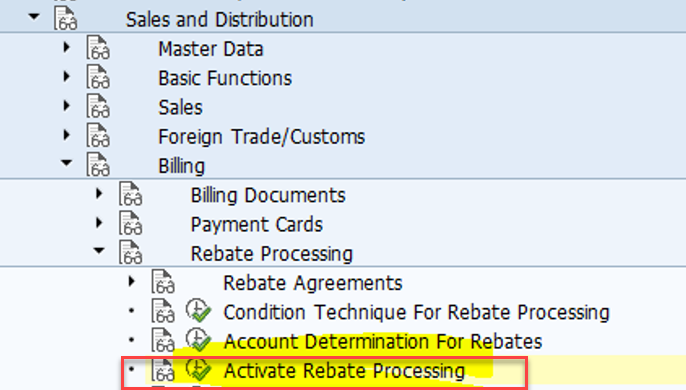Open documentation icon for Rebate Processing

point(131,253)
